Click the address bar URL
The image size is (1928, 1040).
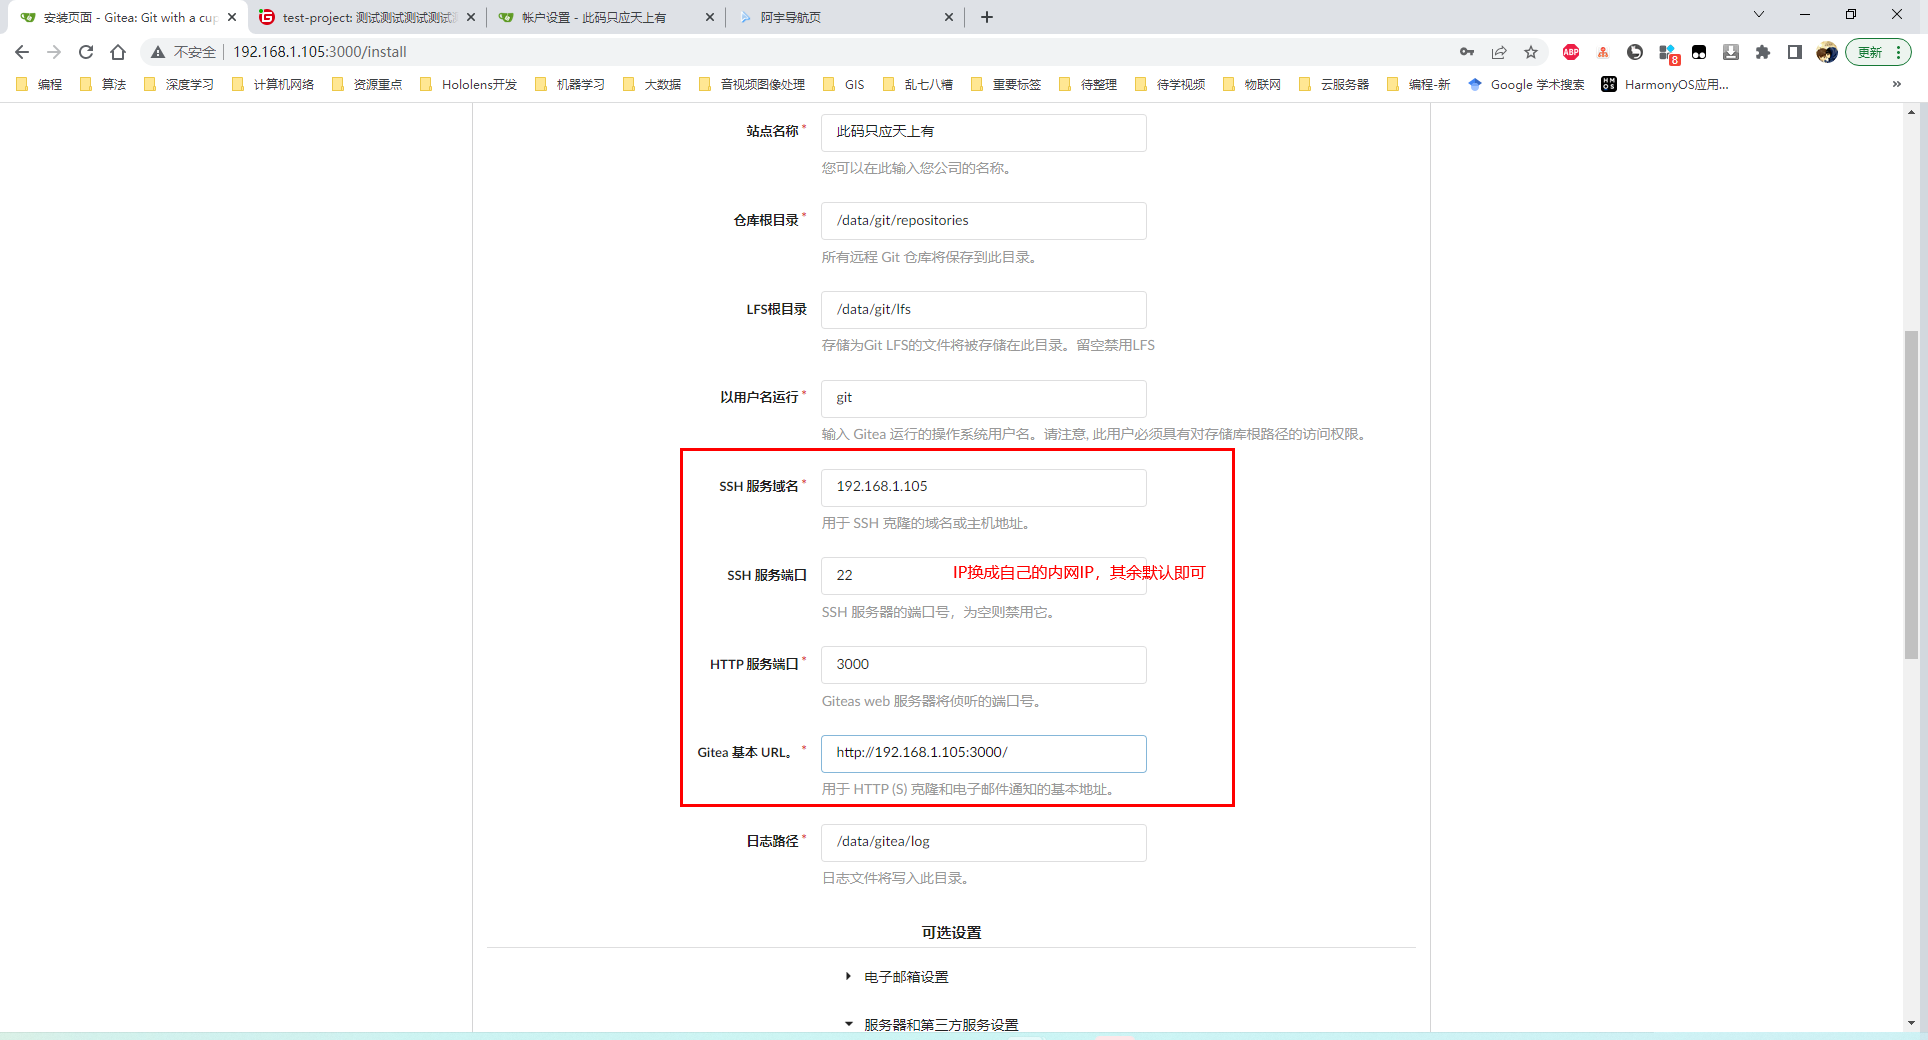[x=320, y=52]
